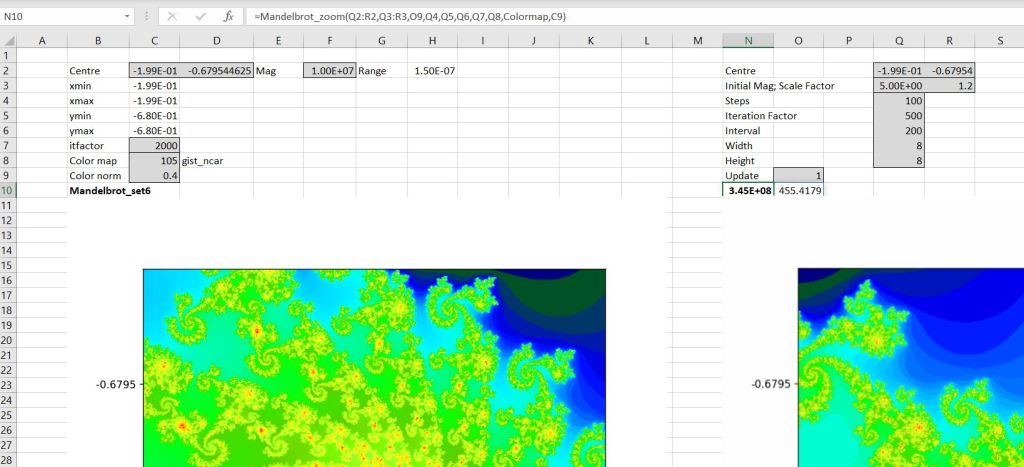Viewport: 1024px width, 467px height.
Task: Click the Enter checkmark in formula bar
Action: pos(200,17)
